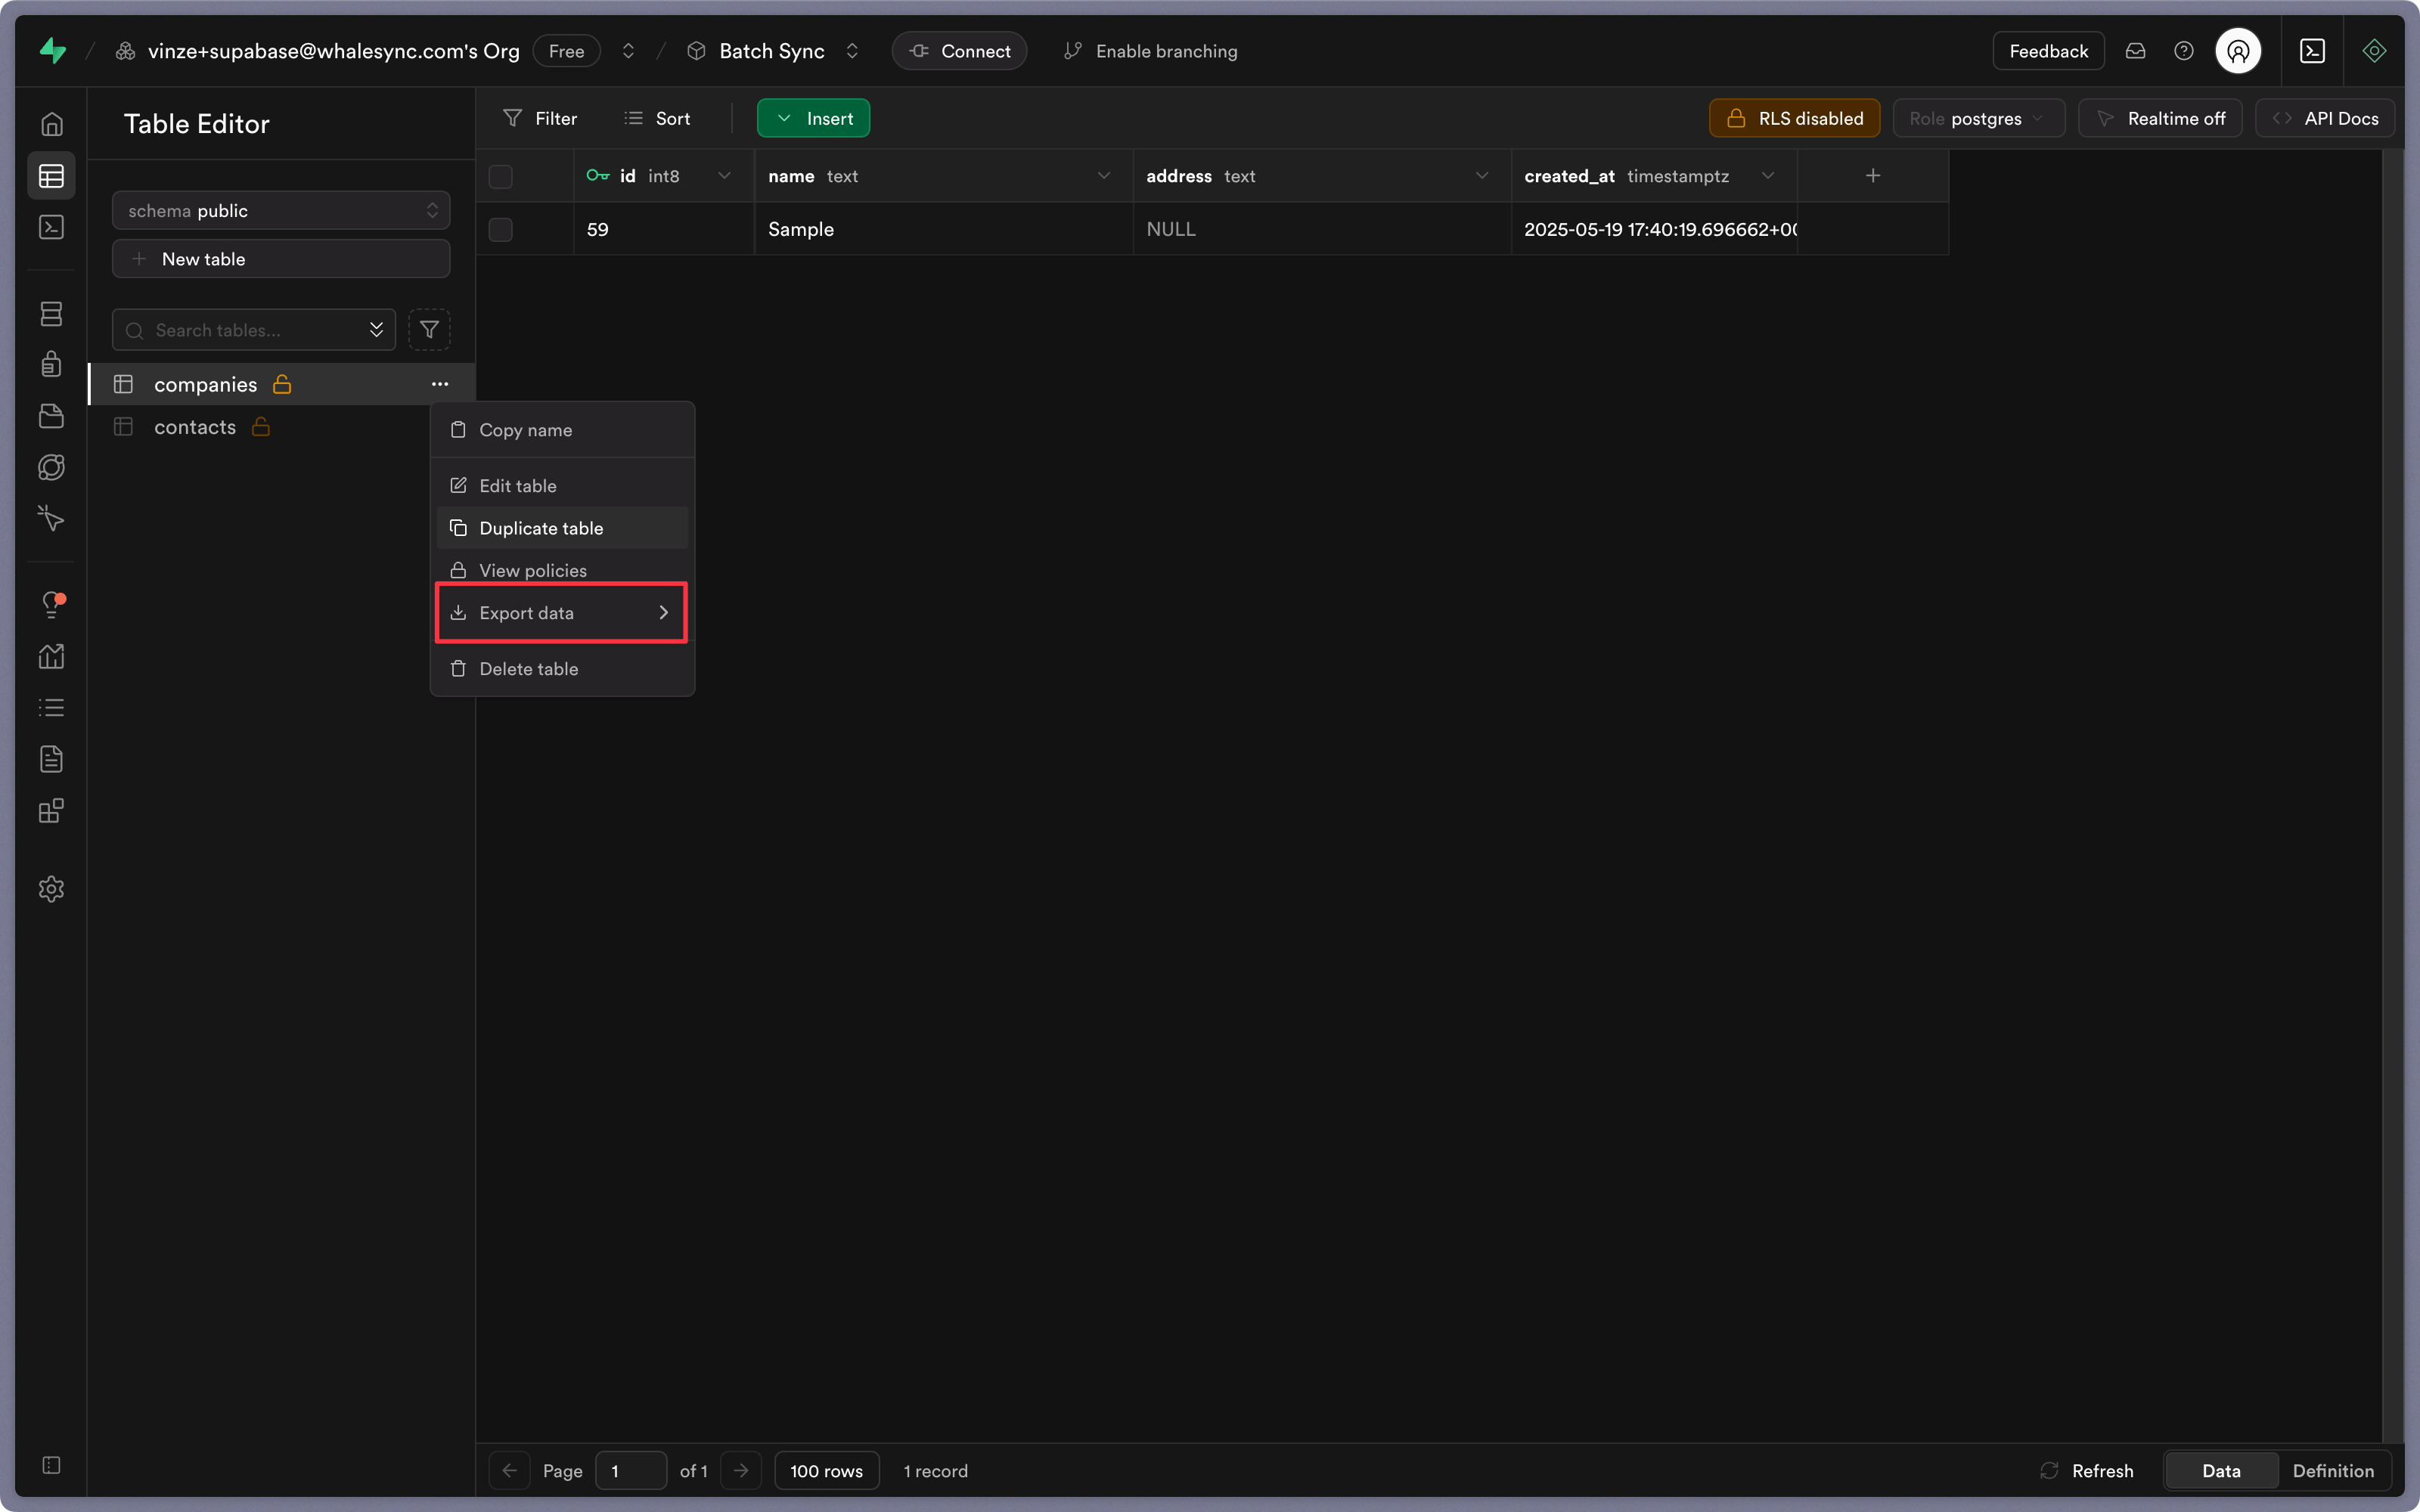
Task: Click the Feedback button
Action: pyautogui.click(x=2048, y=51)
